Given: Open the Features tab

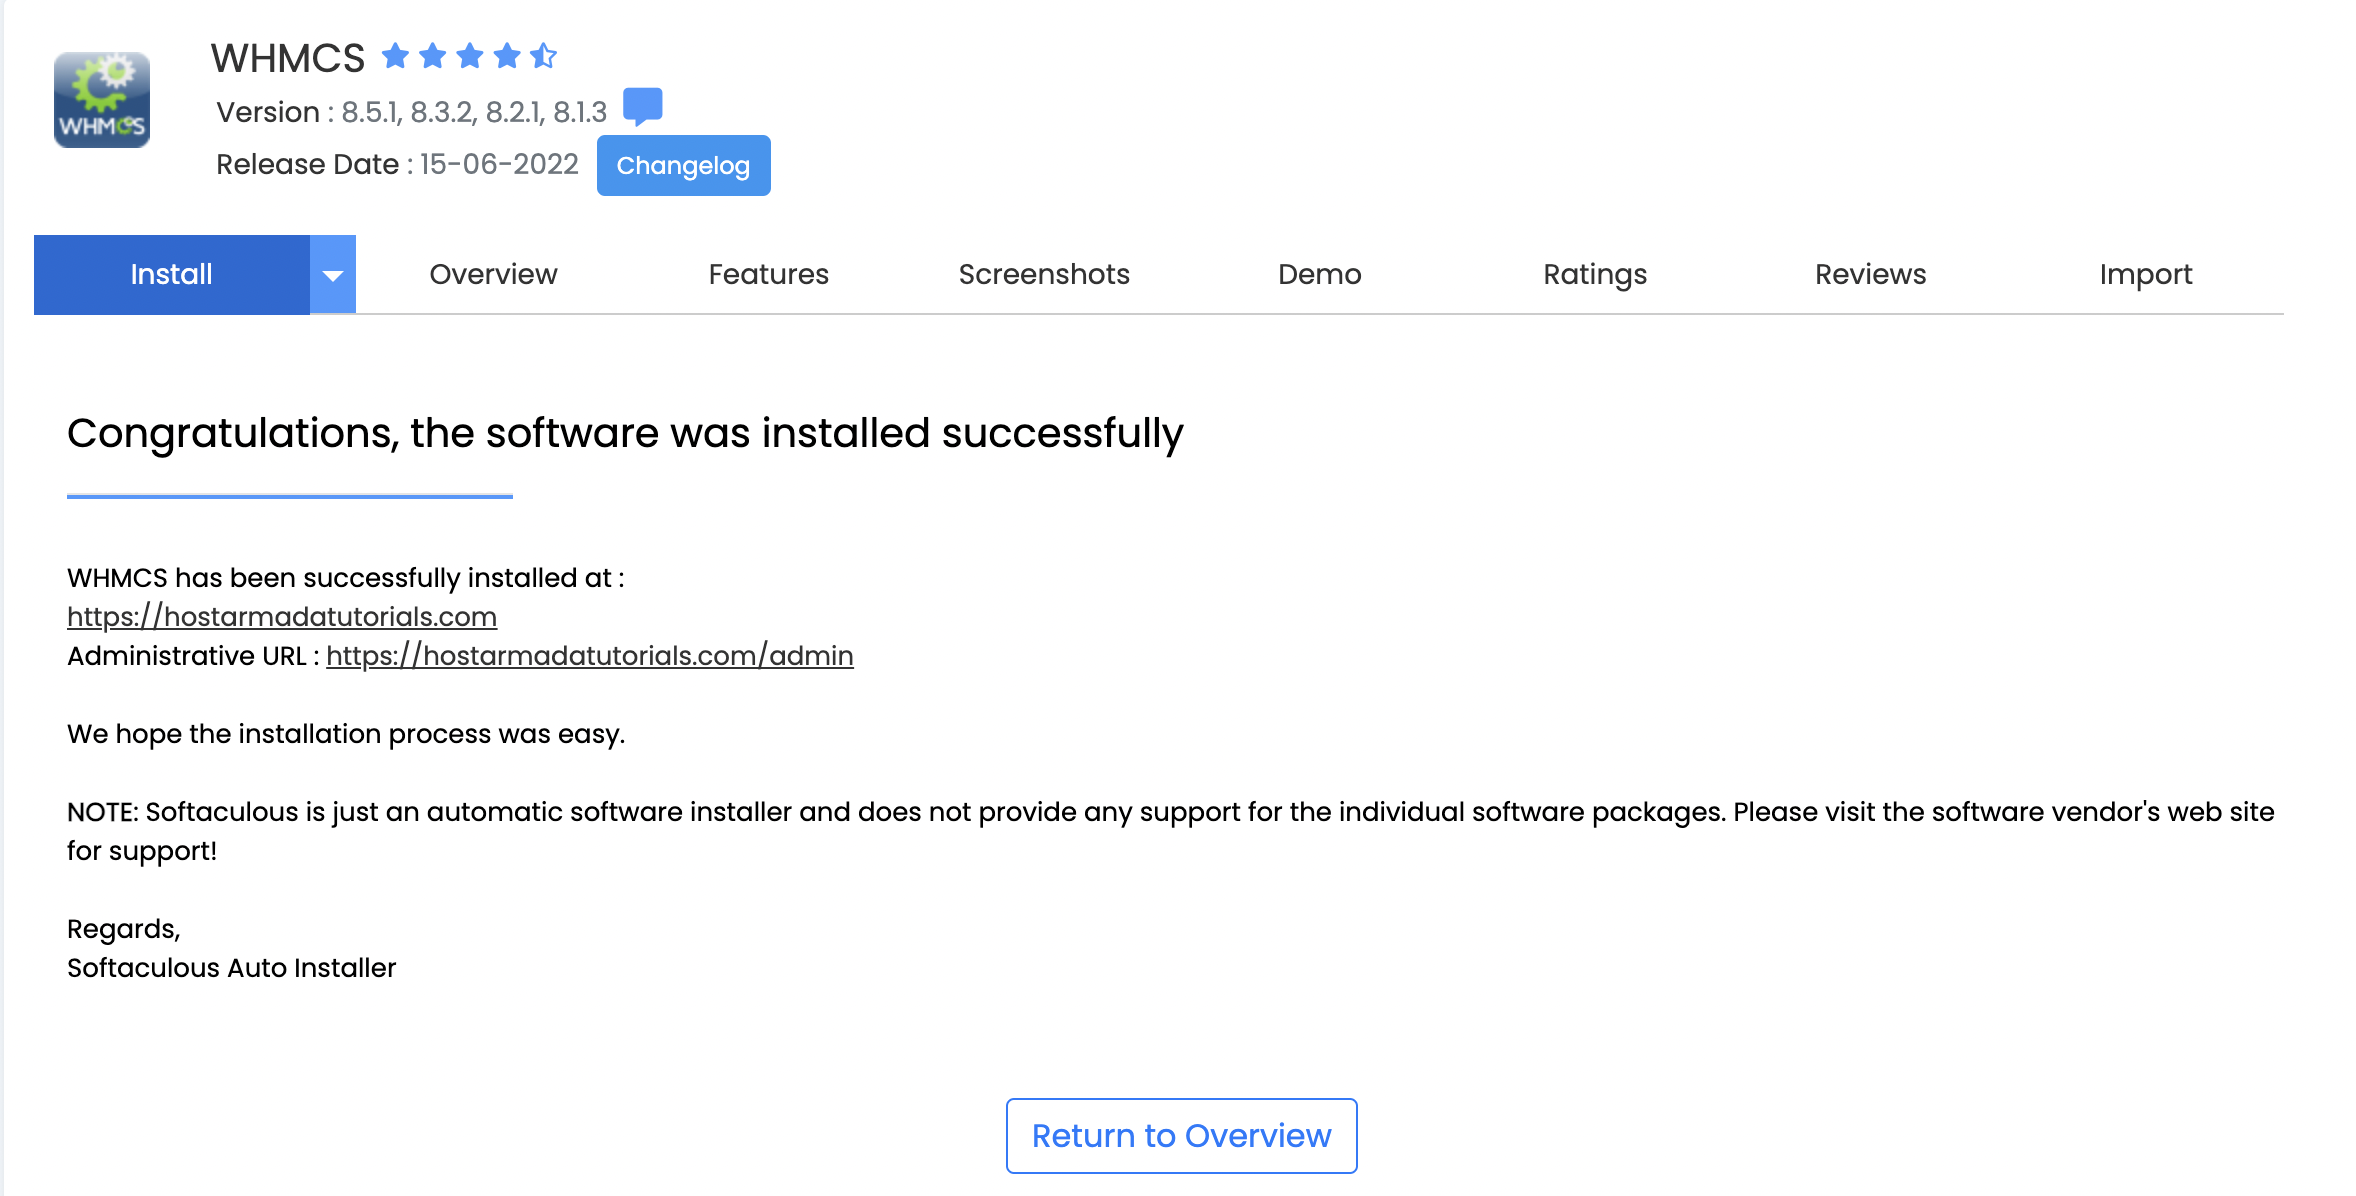Looking at the screenshot, I should click(x=768, y=274).
